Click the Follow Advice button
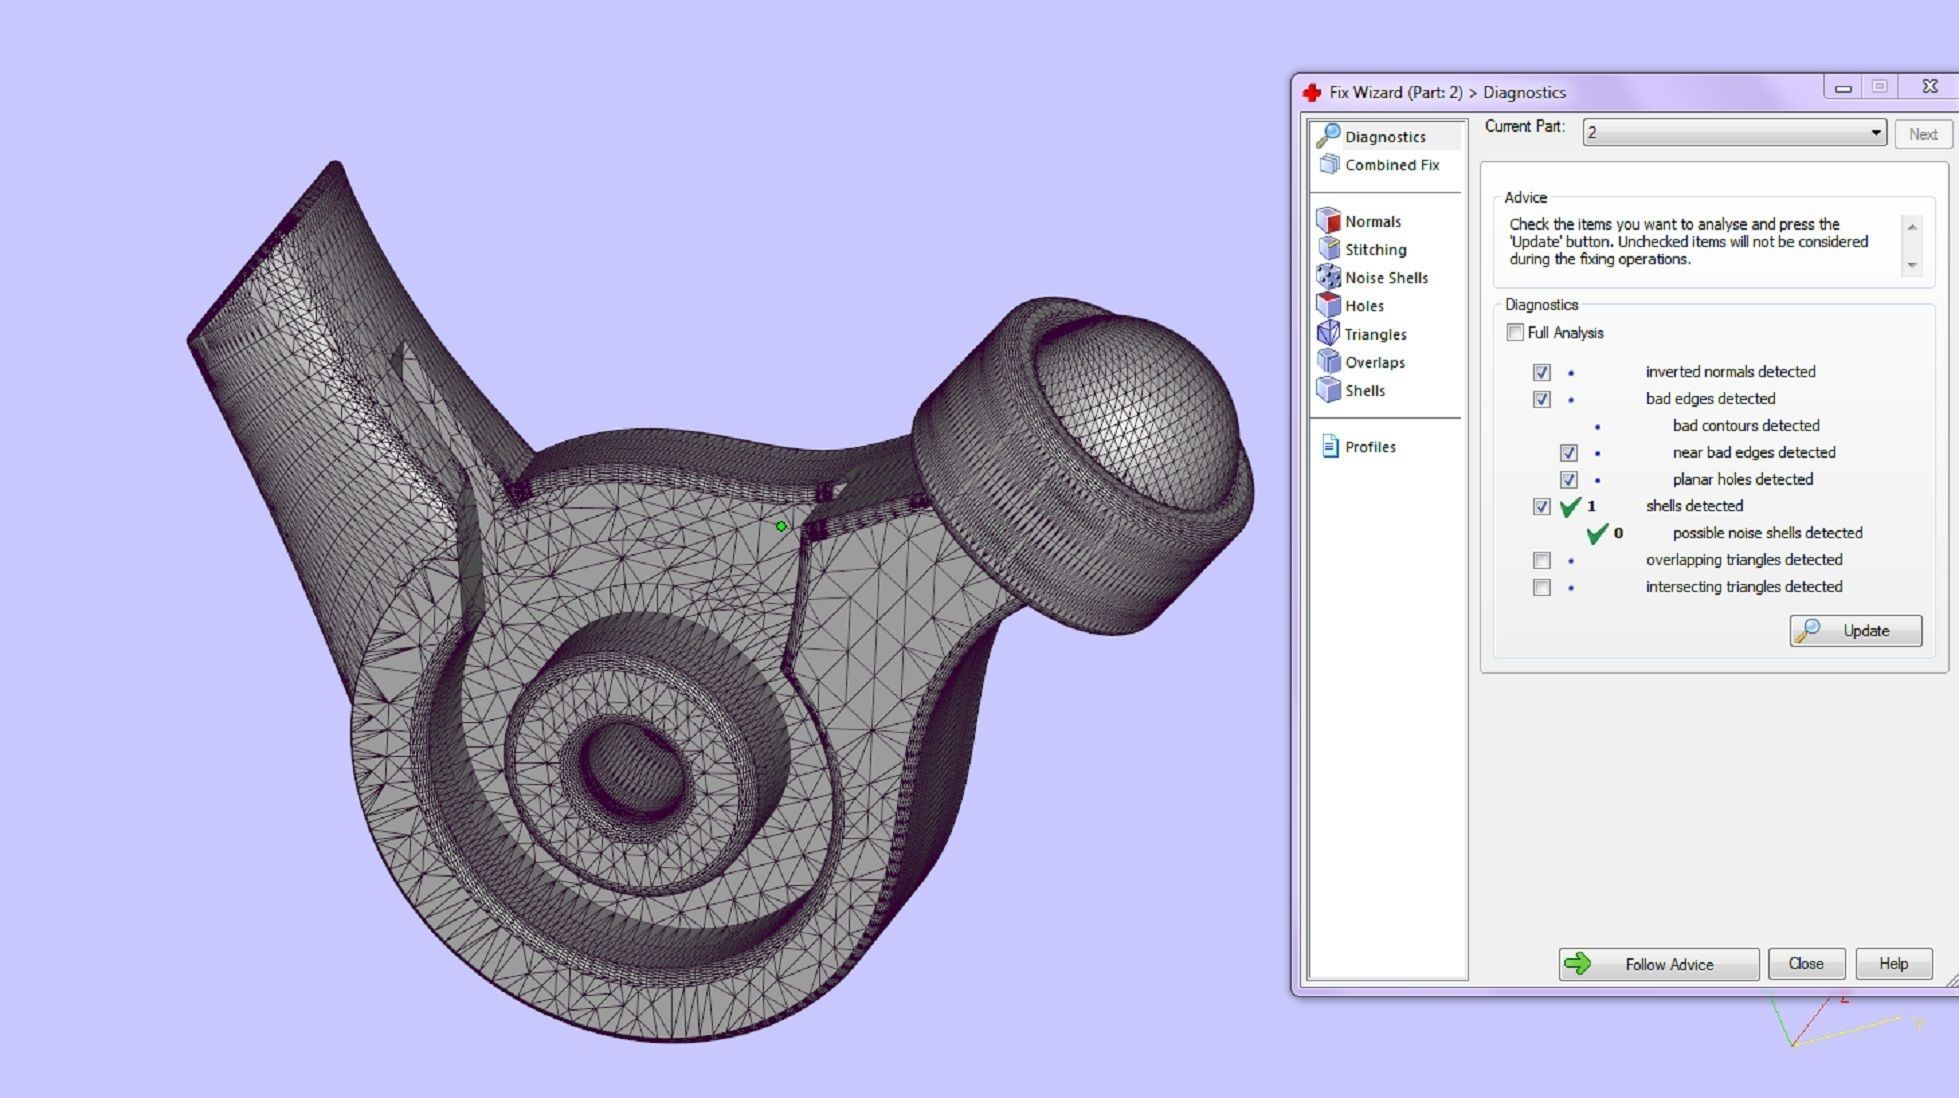 pos(1658,964)
